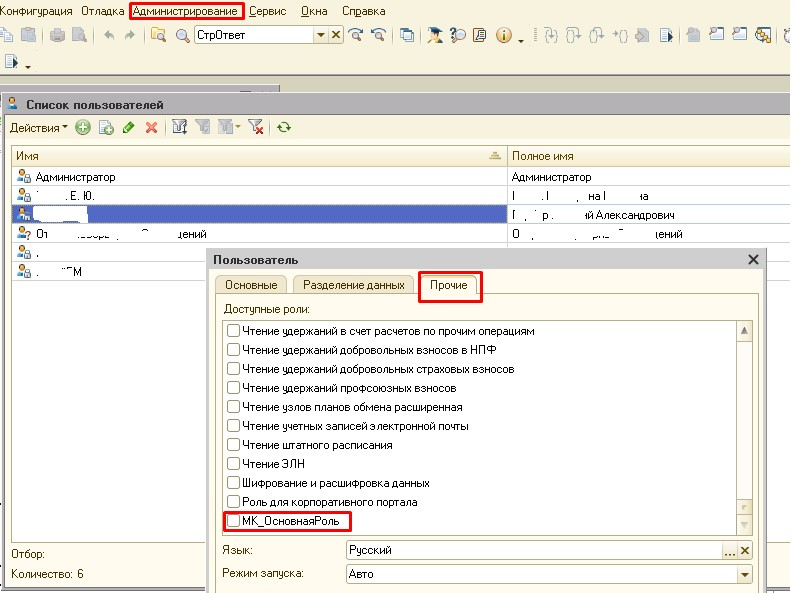Tick Шифрование и расшифровка данных role
Screen dimensions: 794x593
point(233,483)
